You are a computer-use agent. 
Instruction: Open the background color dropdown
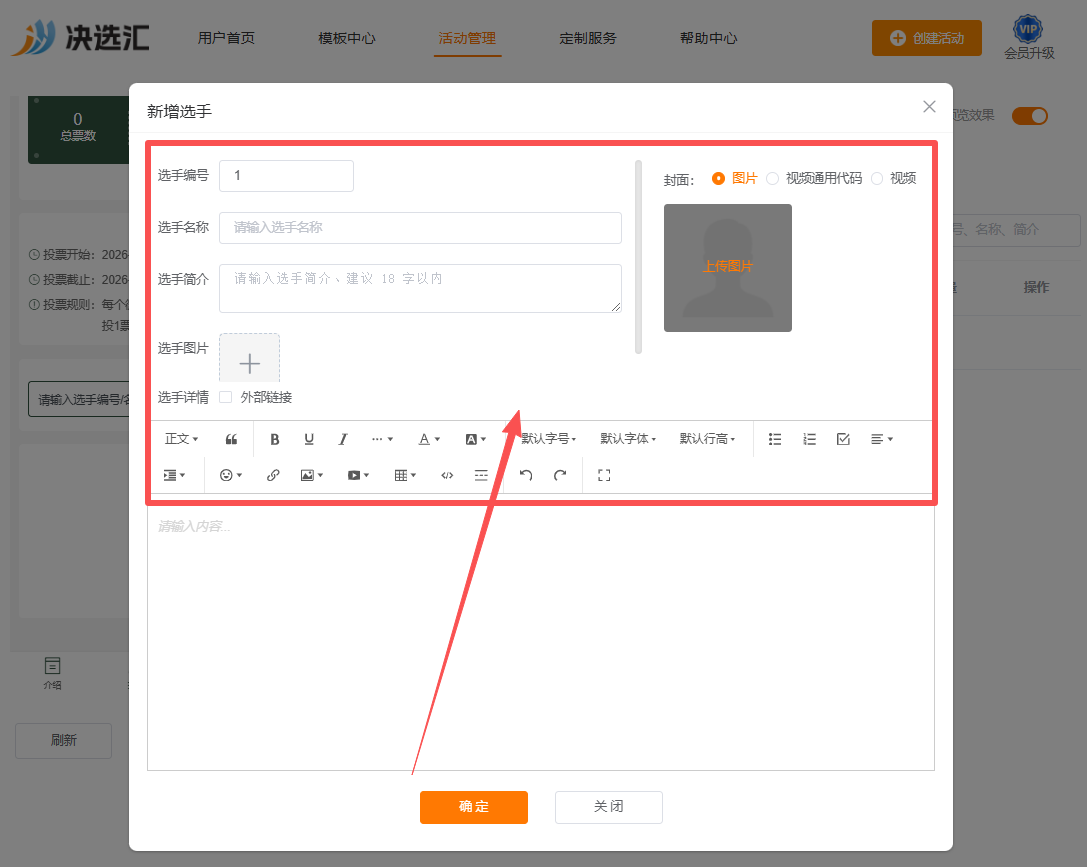pos(476,439)
